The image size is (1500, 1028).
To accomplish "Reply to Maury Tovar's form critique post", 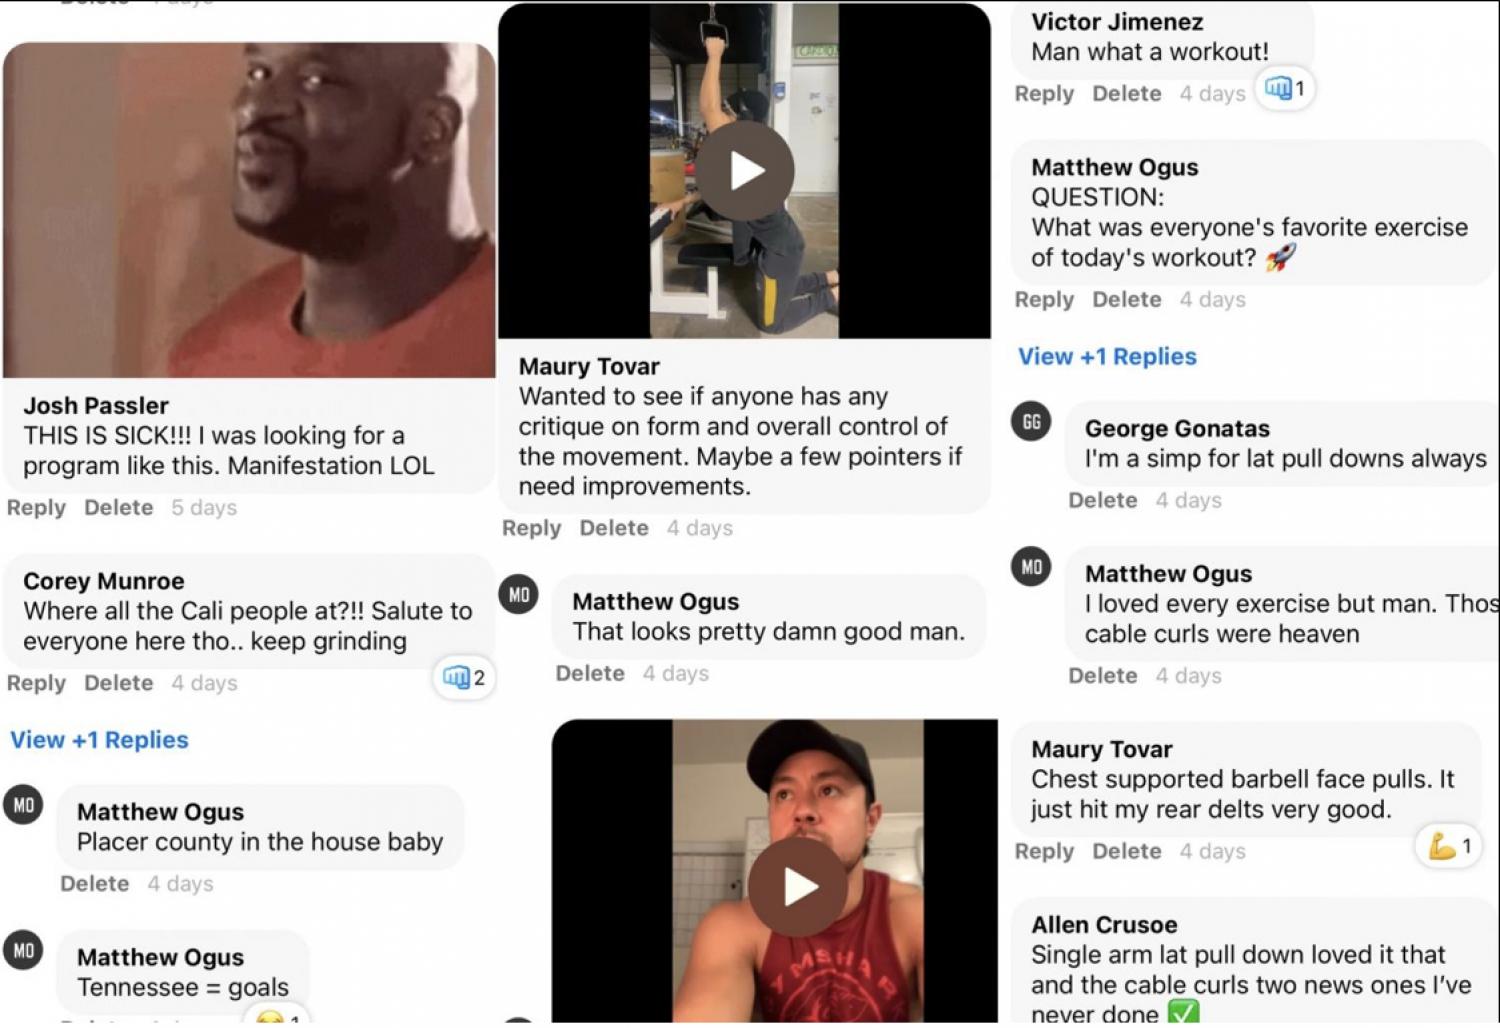I will 531,528.
